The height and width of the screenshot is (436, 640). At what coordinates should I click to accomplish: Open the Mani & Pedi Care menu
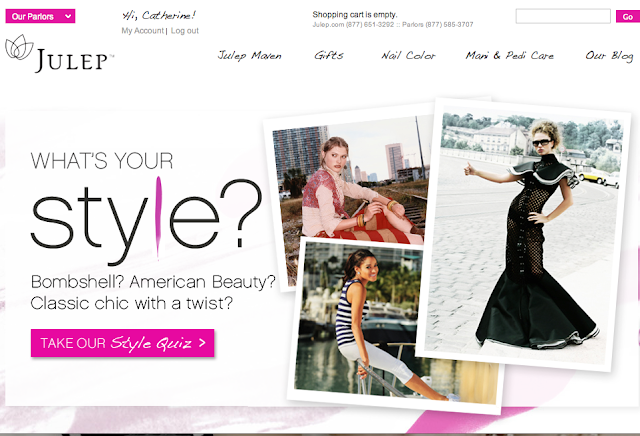point(510,55)
